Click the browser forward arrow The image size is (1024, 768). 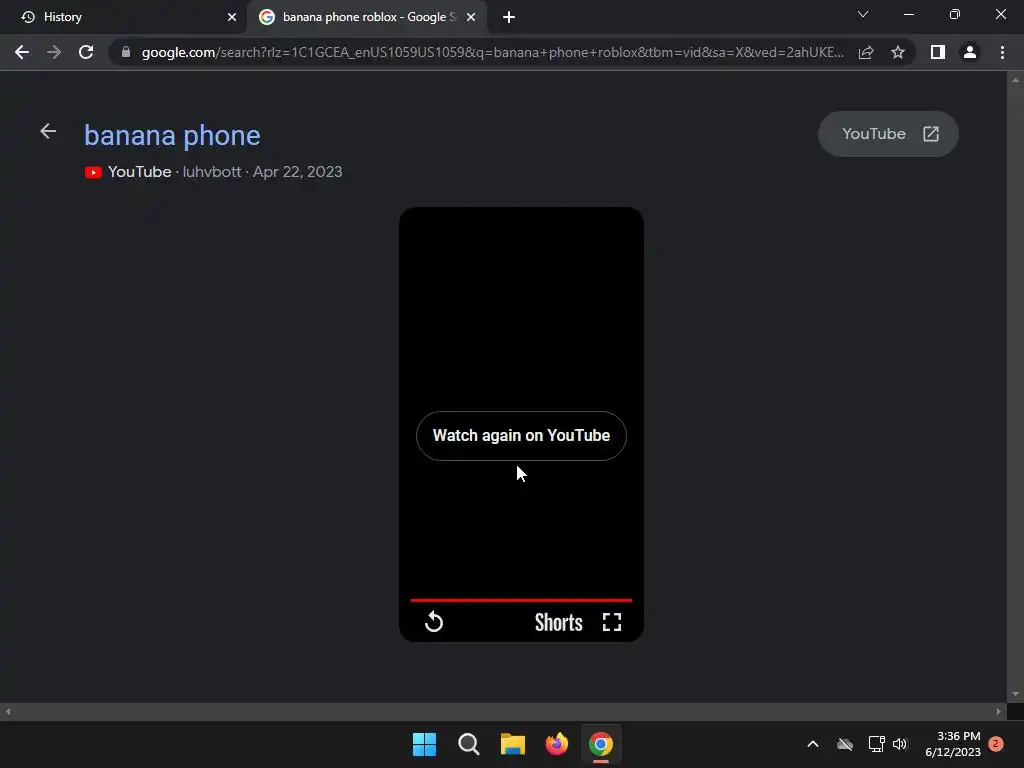pyautogui.click(x=54, y=52)
